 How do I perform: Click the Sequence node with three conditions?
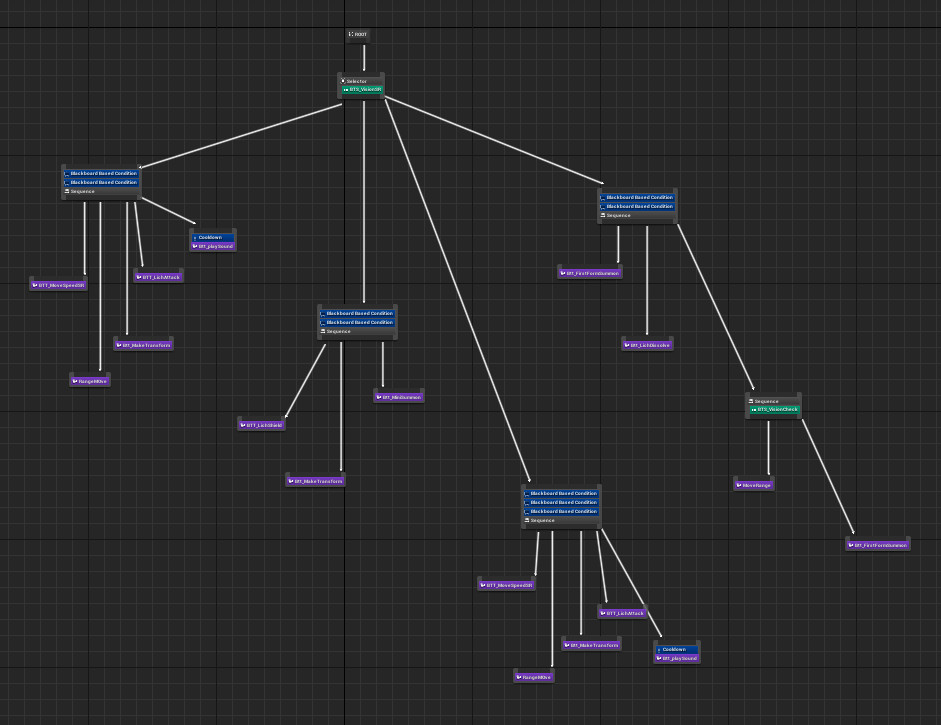tap(560, 520)
